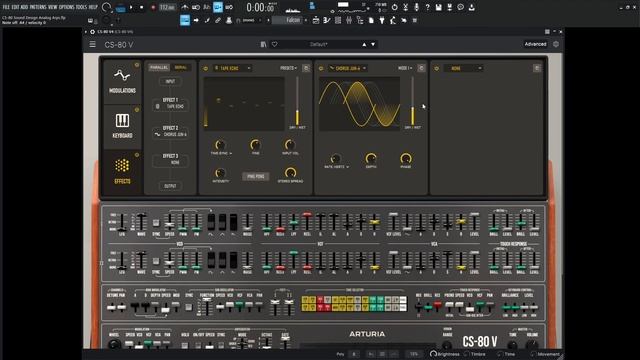Click the microphone recording icon

416,7
